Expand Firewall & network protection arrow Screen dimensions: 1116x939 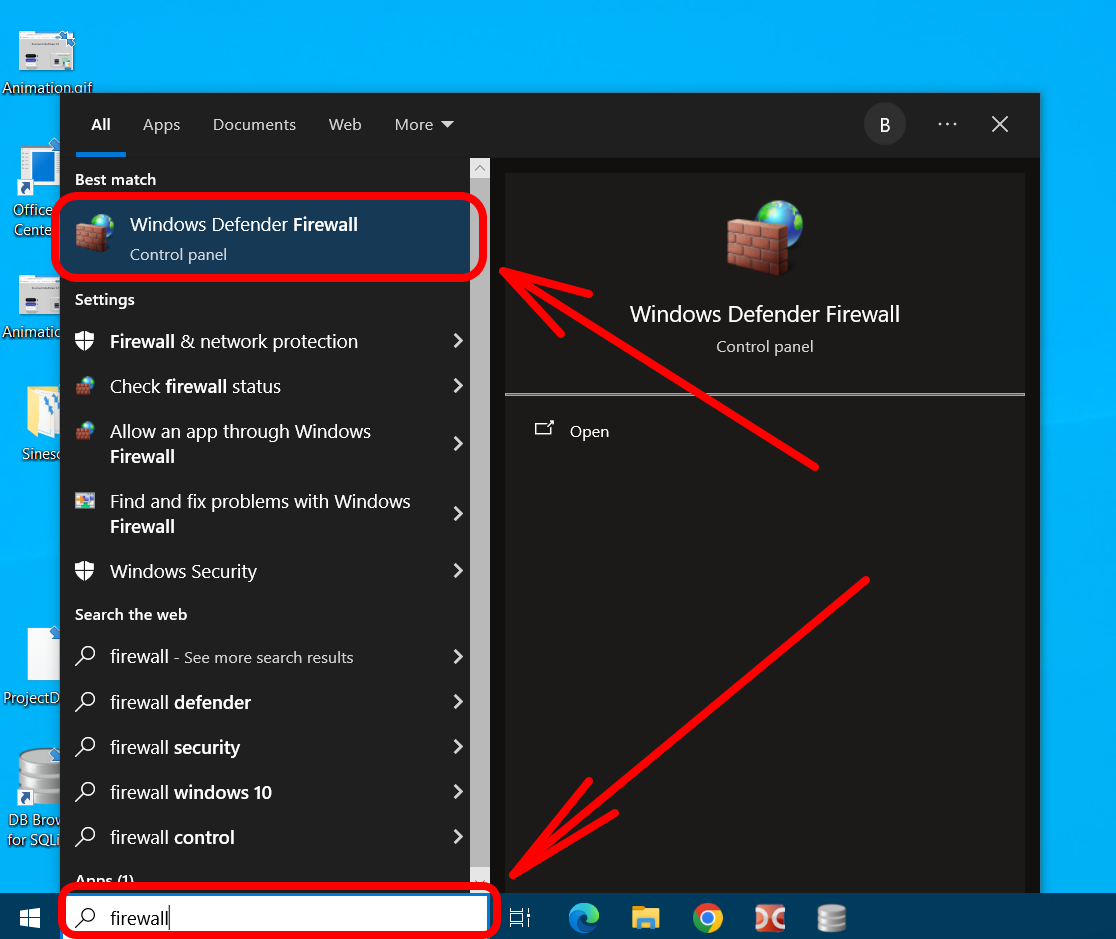458,341
